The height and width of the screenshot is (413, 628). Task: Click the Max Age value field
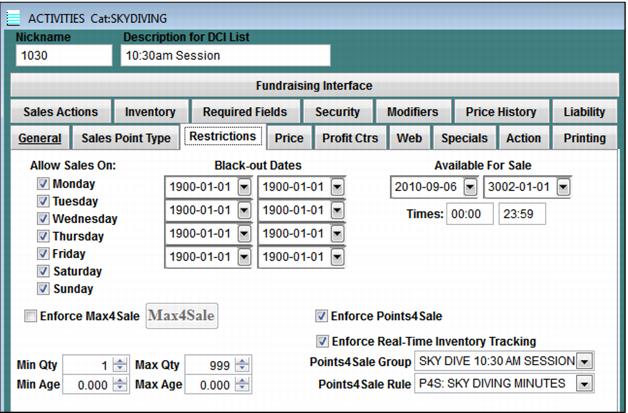pyautogui.click(x=210, y=385)
